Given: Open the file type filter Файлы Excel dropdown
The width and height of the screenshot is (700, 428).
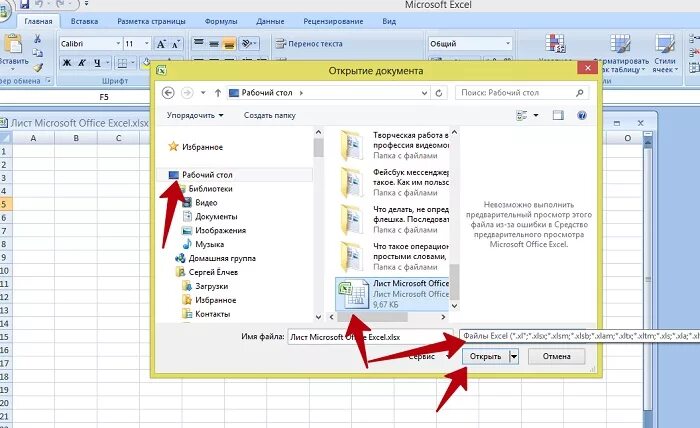Looking at the screenshot, I should pos(579,336).
